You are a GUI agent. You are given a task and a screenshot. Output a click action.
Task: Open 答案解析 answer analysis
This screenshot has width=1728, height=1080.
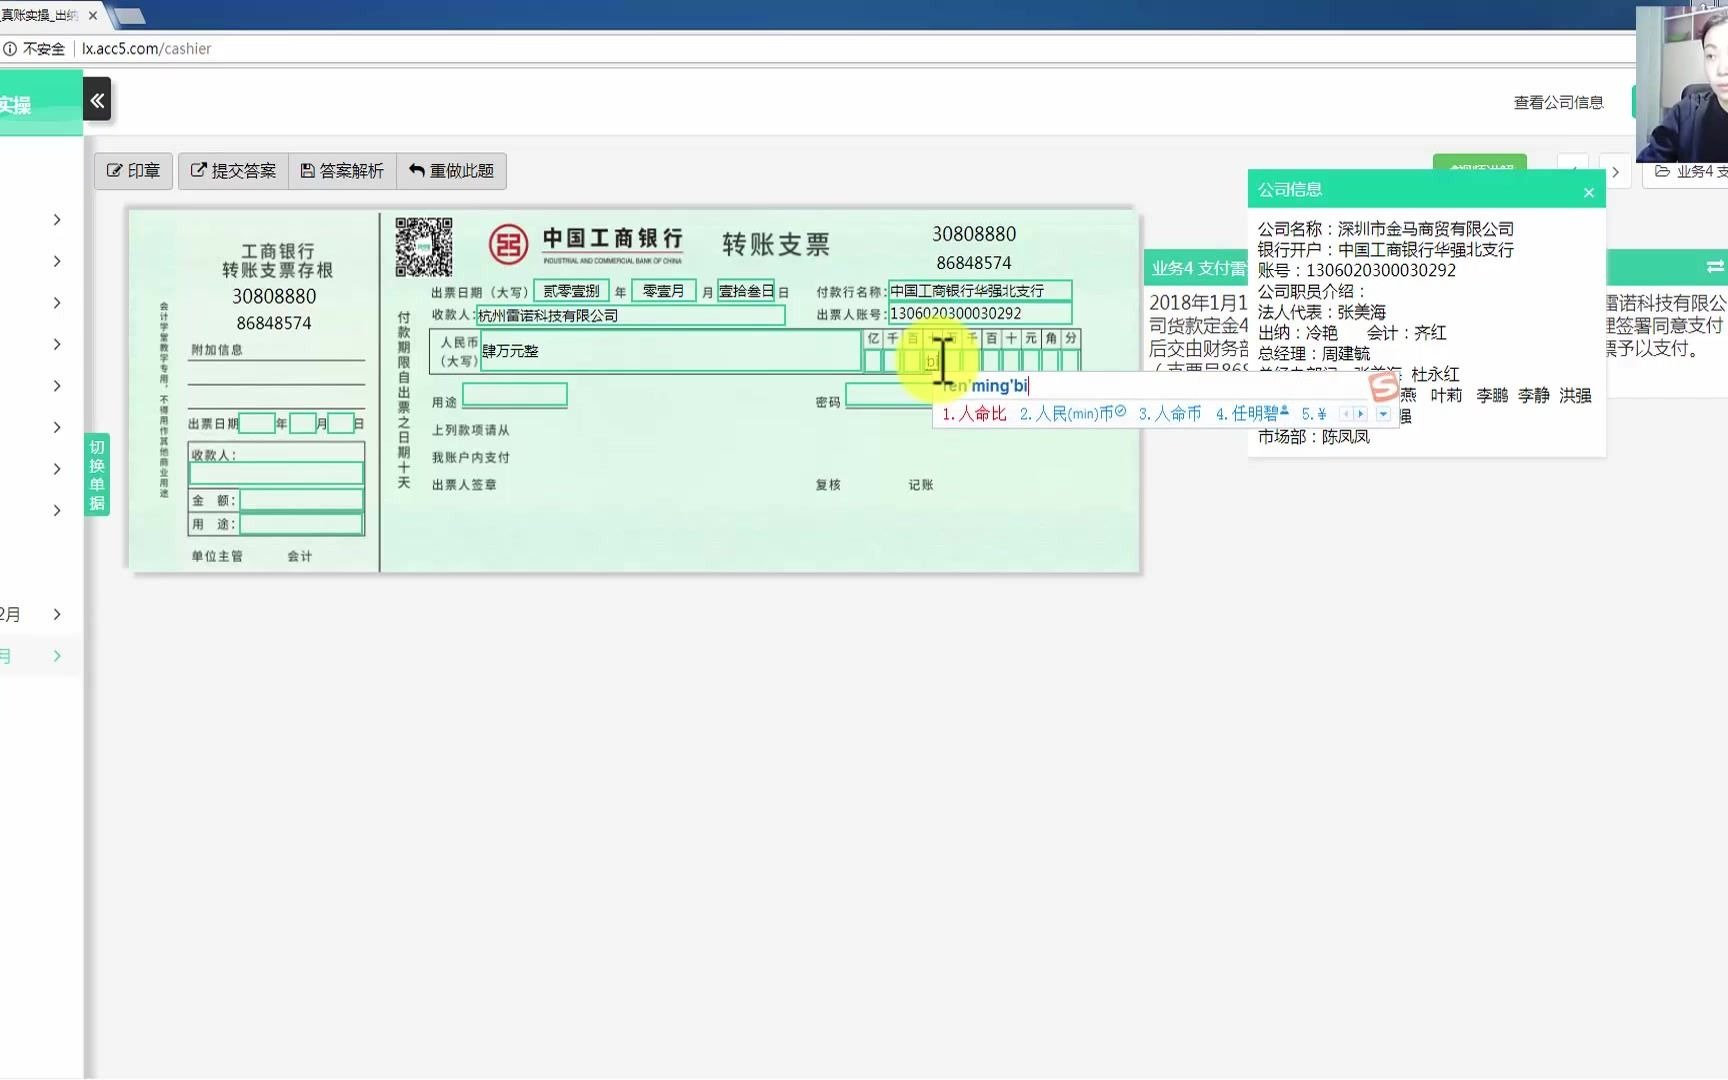point(342,171)
